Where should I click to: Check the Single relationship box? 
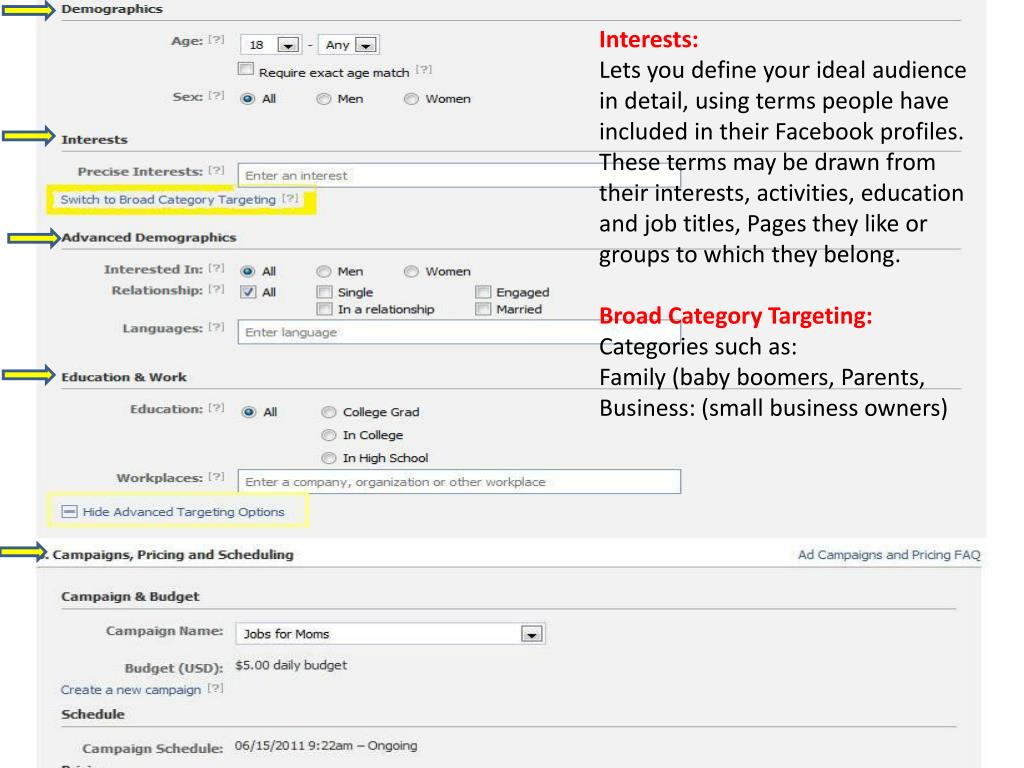coord(324,292)
